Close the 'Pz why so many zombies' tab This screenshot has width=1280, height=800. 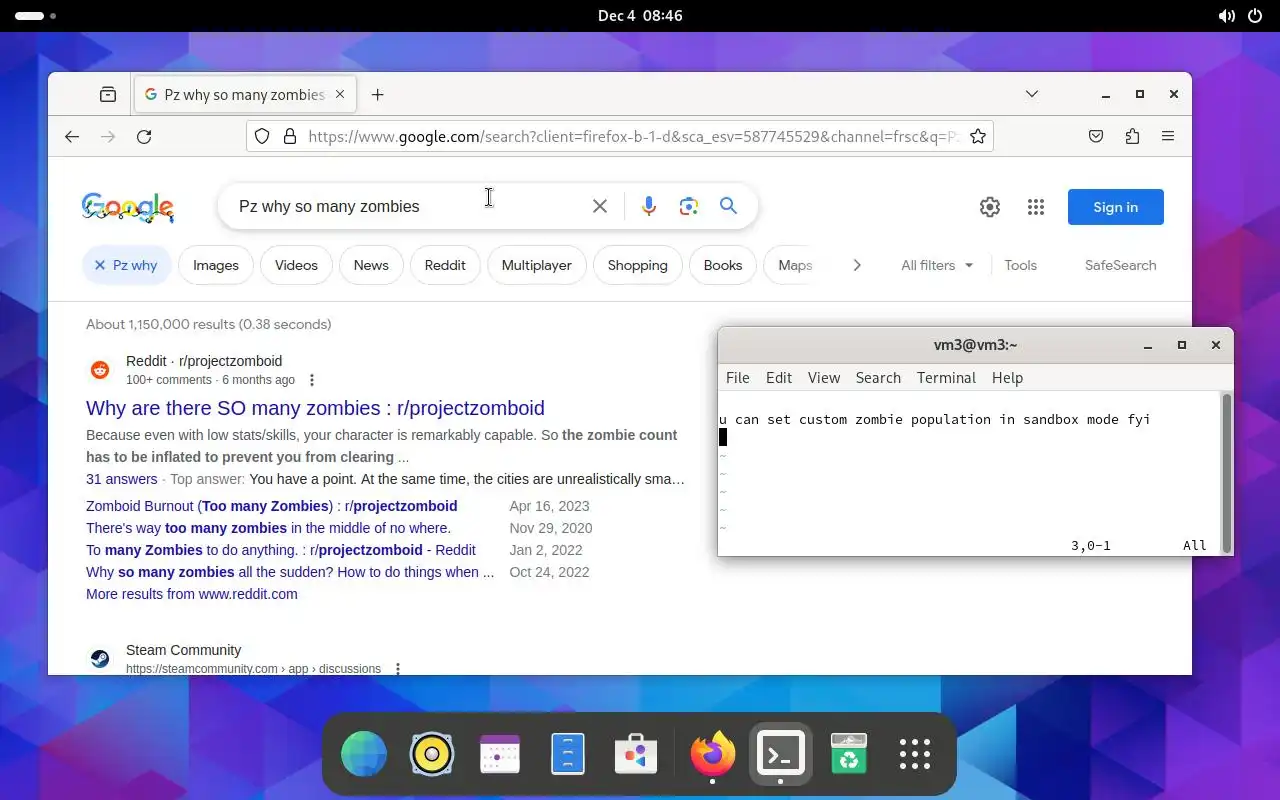[x=340, y=95]
